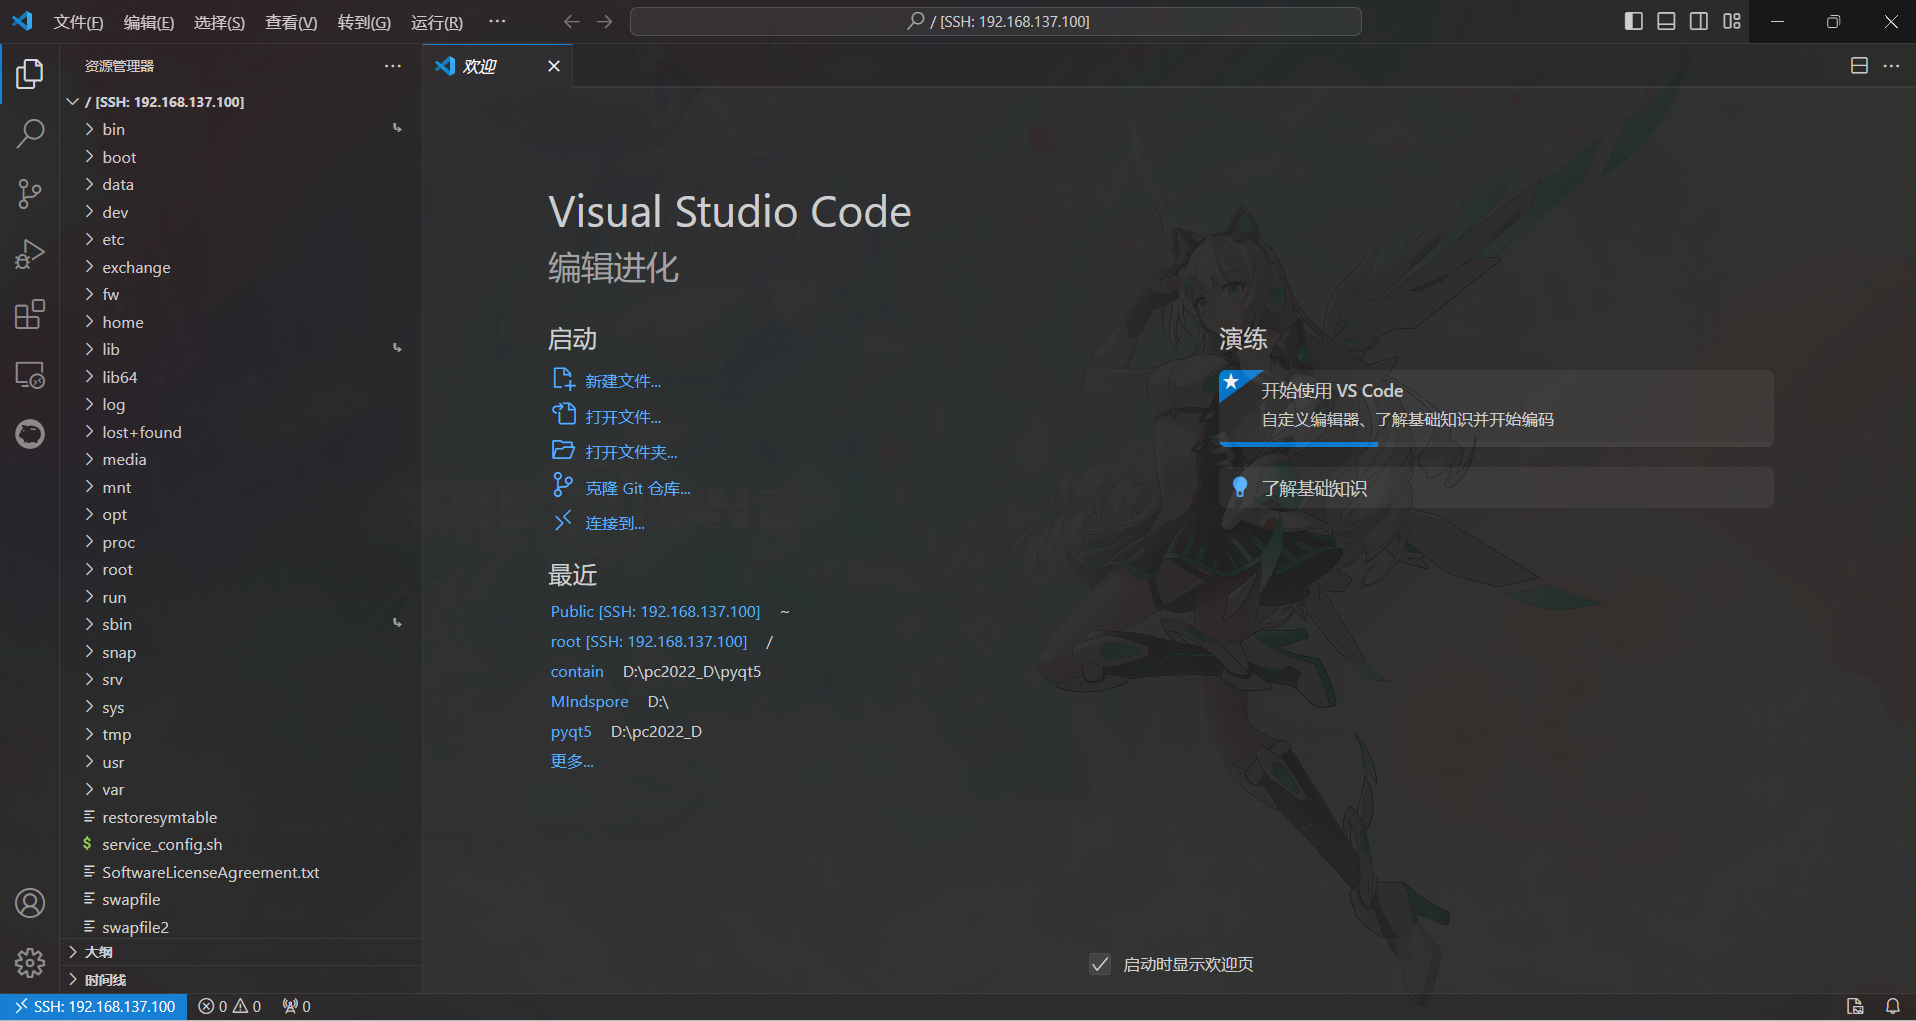Click the SSH remote status indicator
This screenshot has width=1916, height=1021.
point(94,1006)
